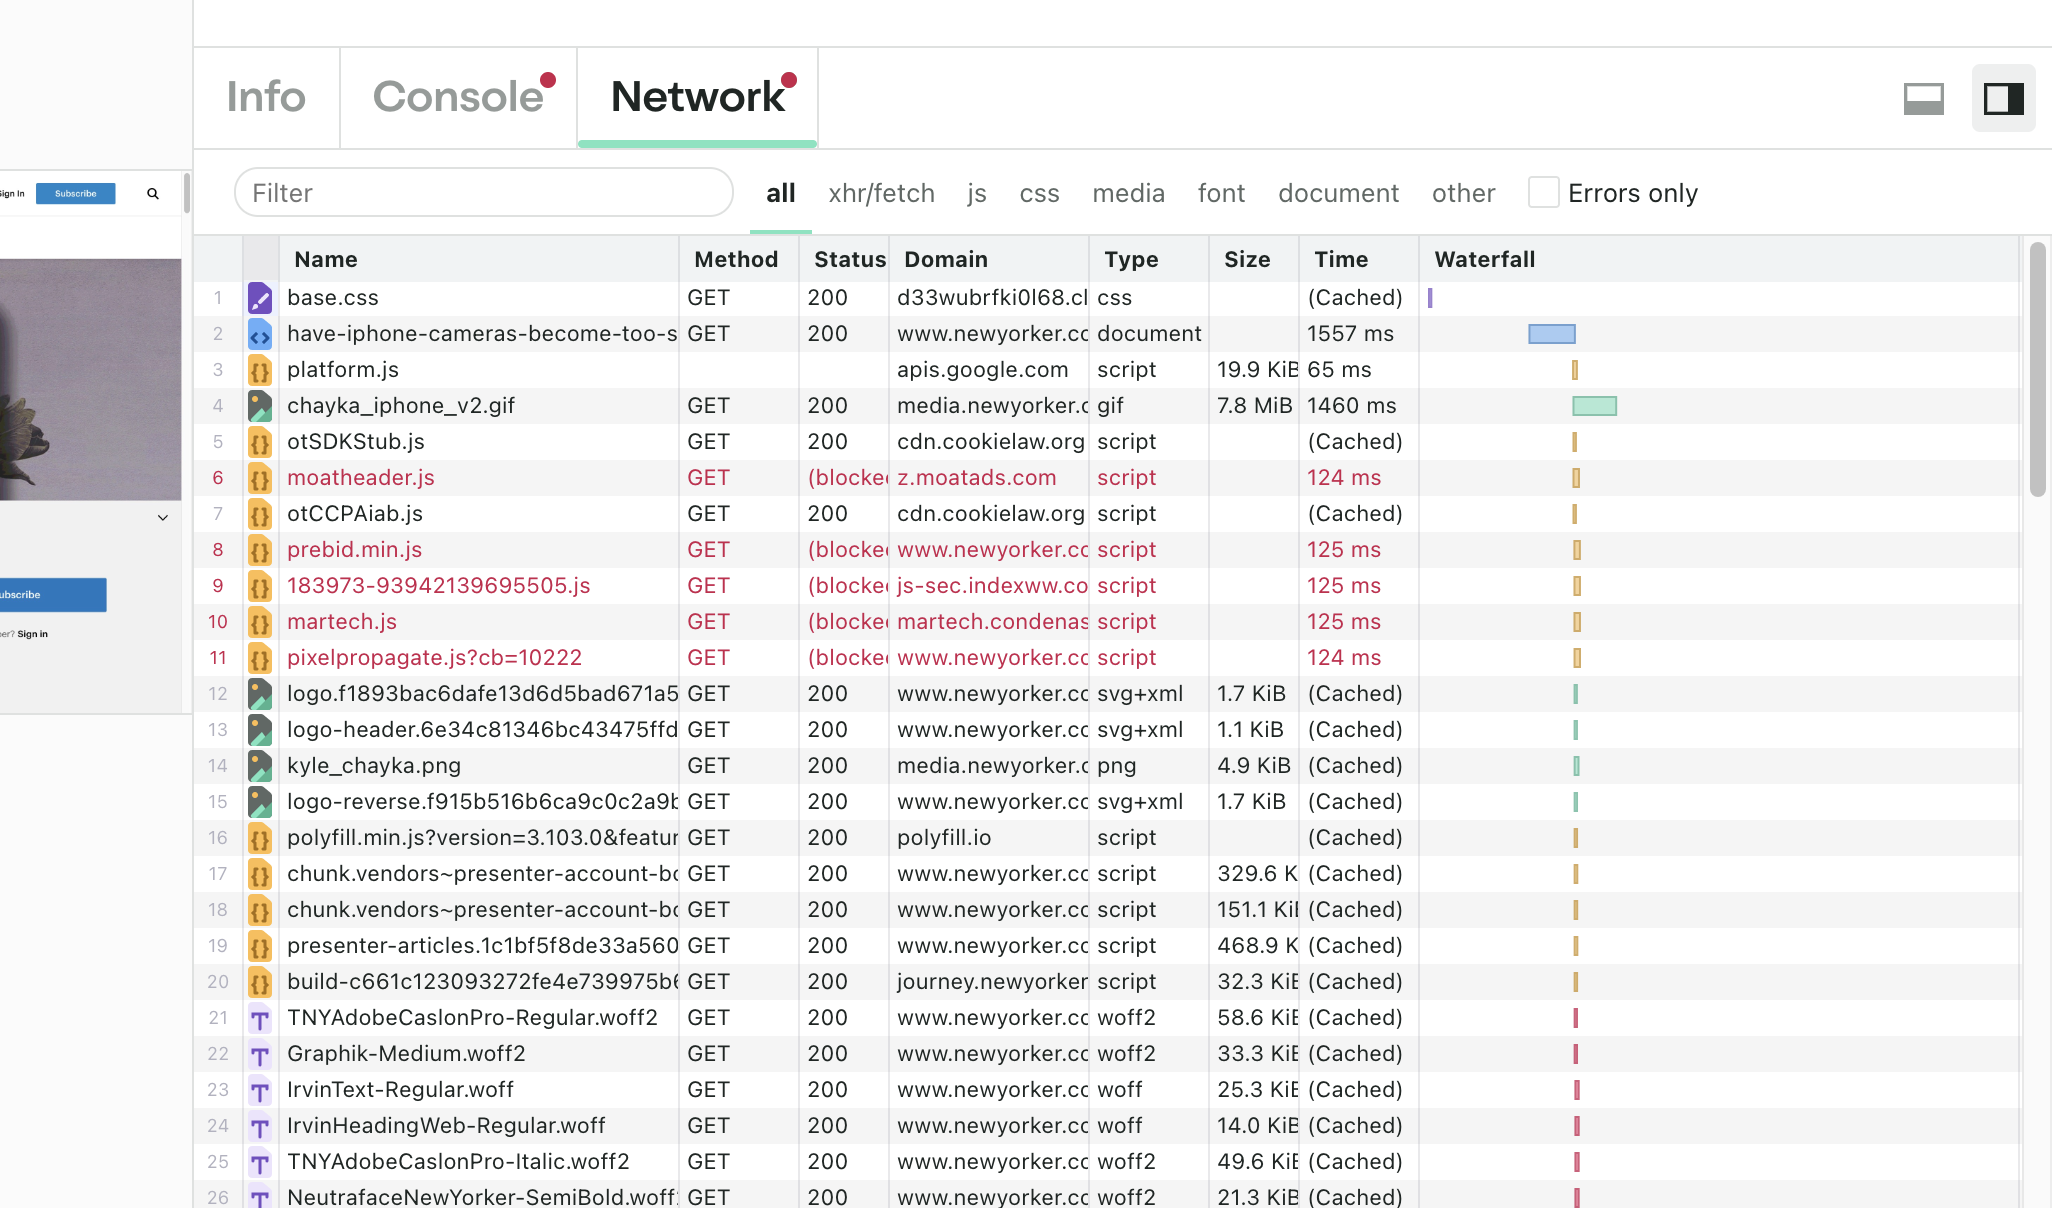Click into the Filter input field
This screenshot has height=1208, width=2052.
click(483, 193)
